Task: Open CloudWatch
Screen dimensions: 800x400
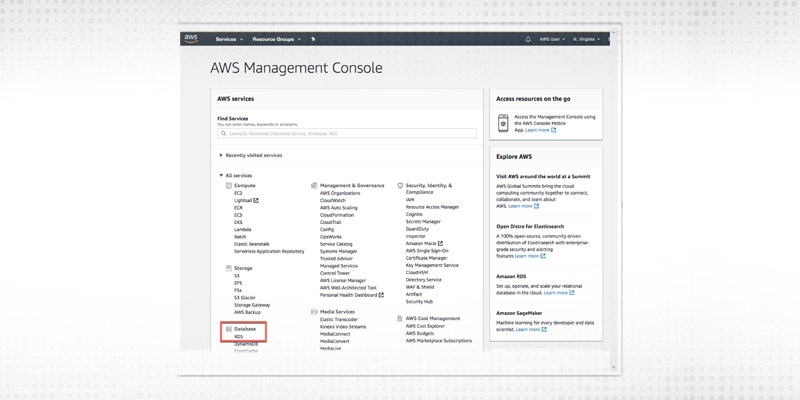Action: 333,201
